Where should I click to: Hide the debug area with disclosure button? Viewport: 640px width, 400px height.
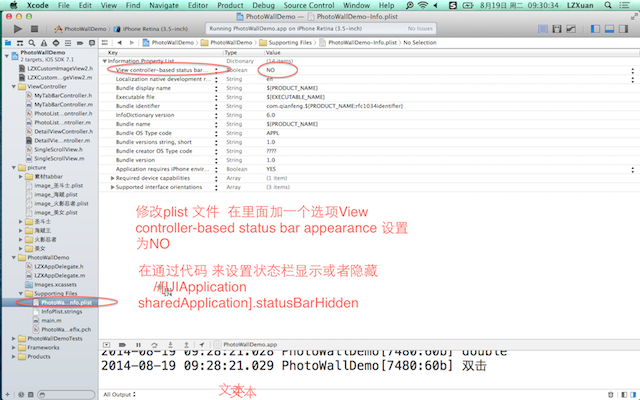point(107,345)
